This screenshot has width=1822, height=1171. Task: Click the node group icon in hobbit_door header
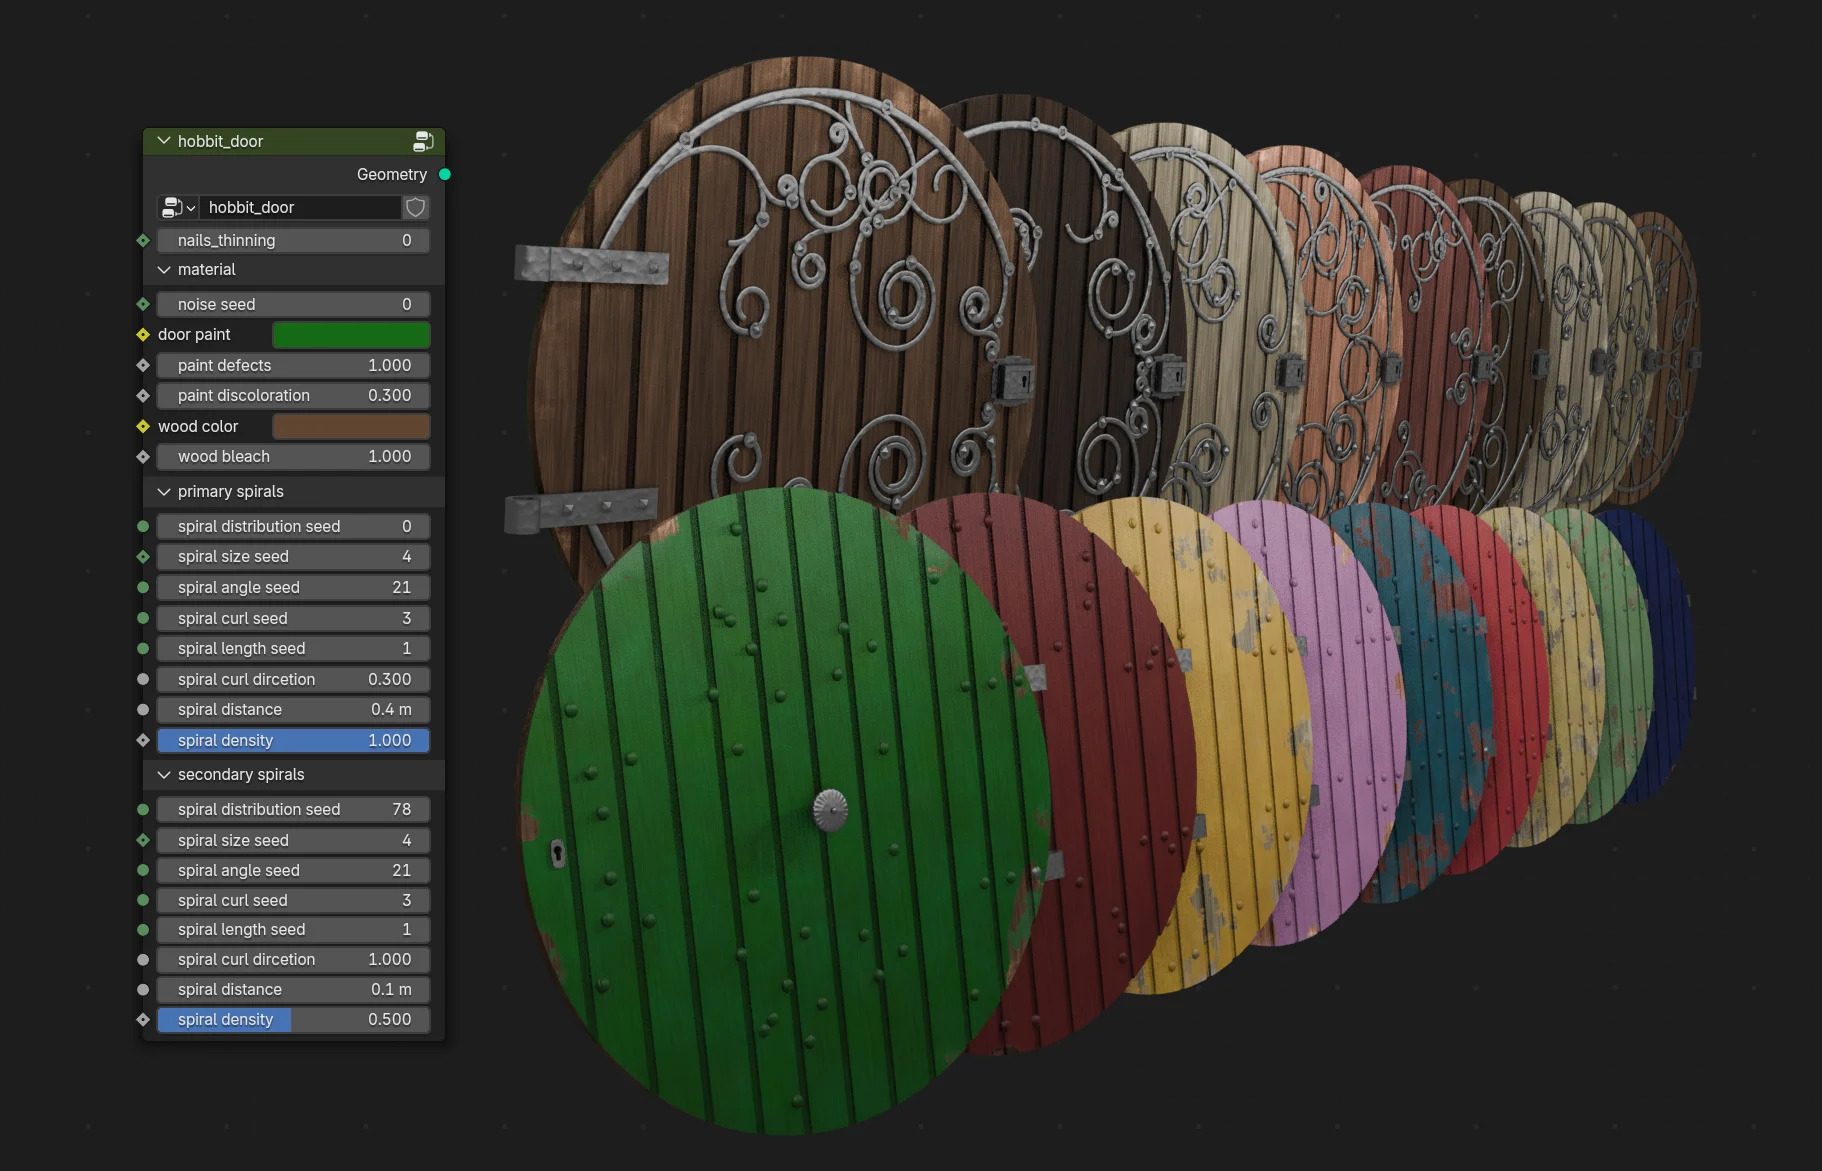pos(423,141)
